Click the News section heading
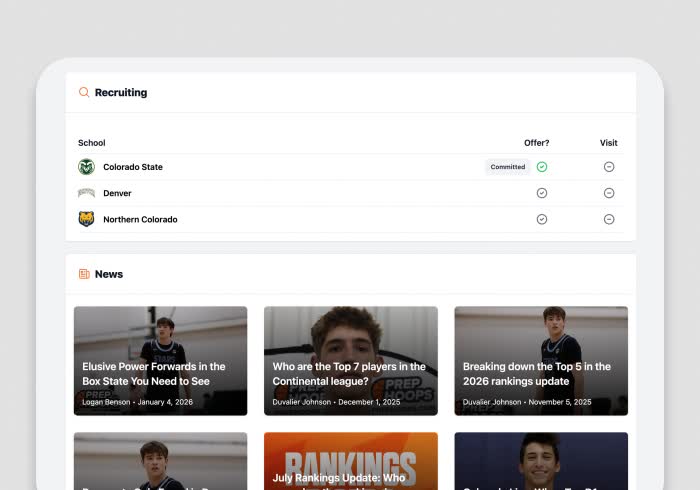This screenshot has height=490, width=700. (x=109, y=274)
